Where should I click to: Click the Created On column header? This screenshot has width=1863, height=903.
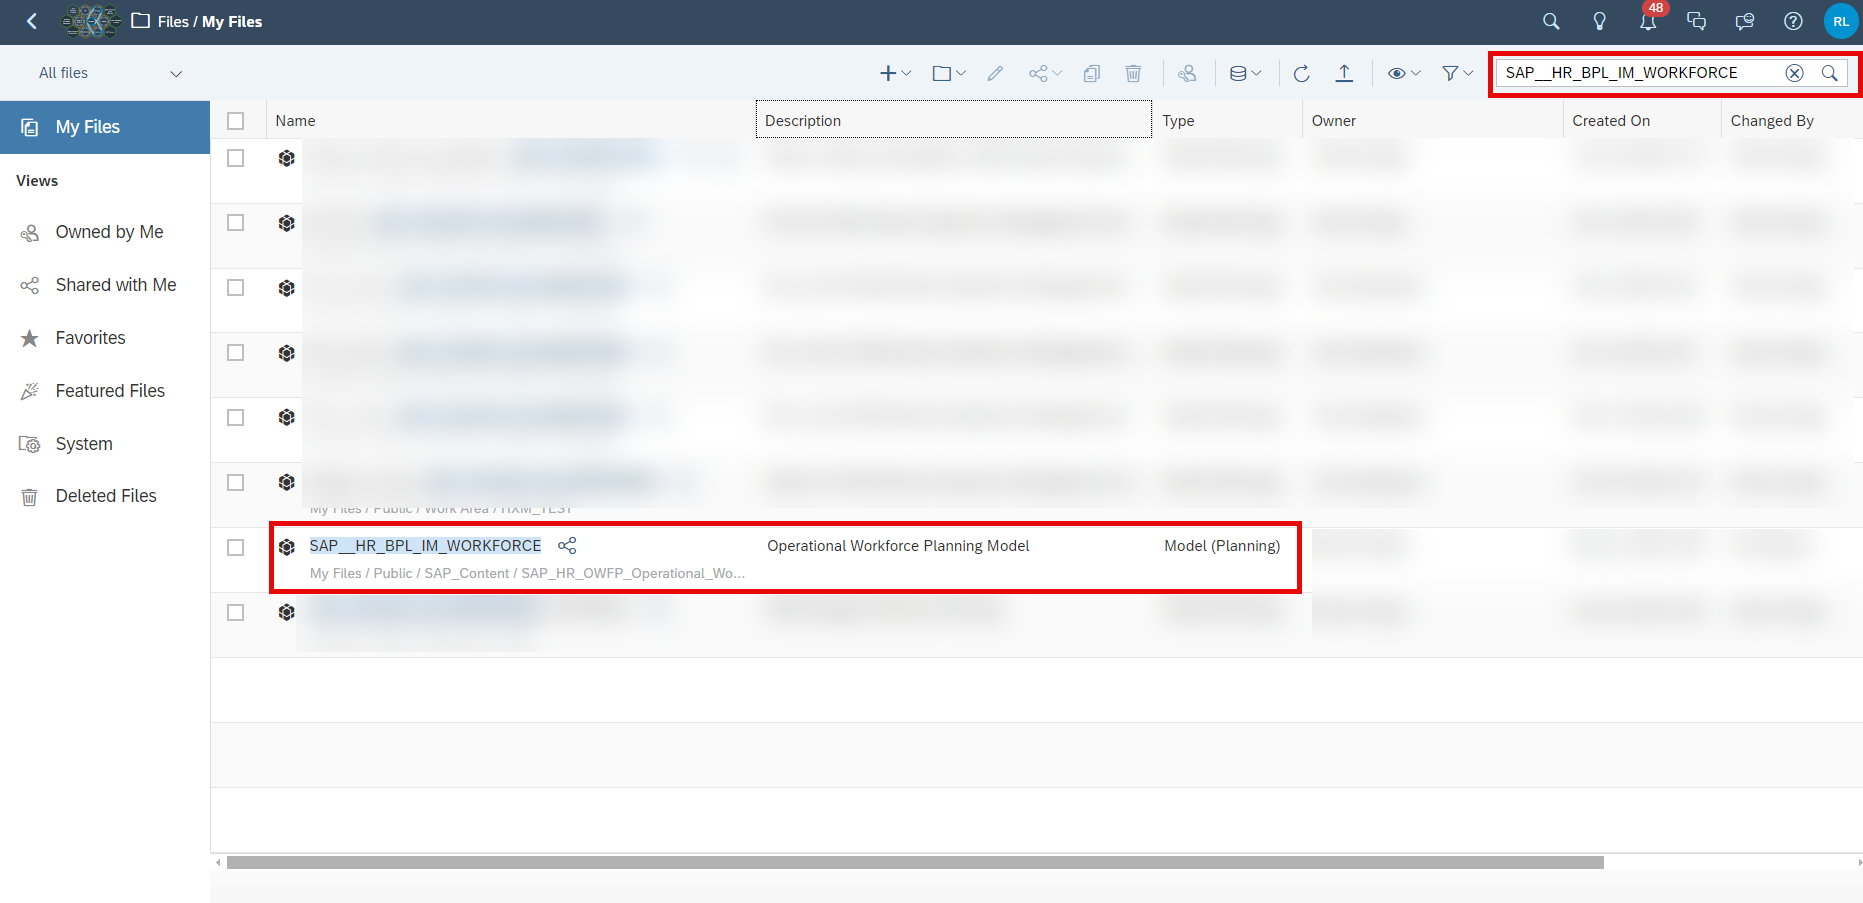(x=1611, y=121)
